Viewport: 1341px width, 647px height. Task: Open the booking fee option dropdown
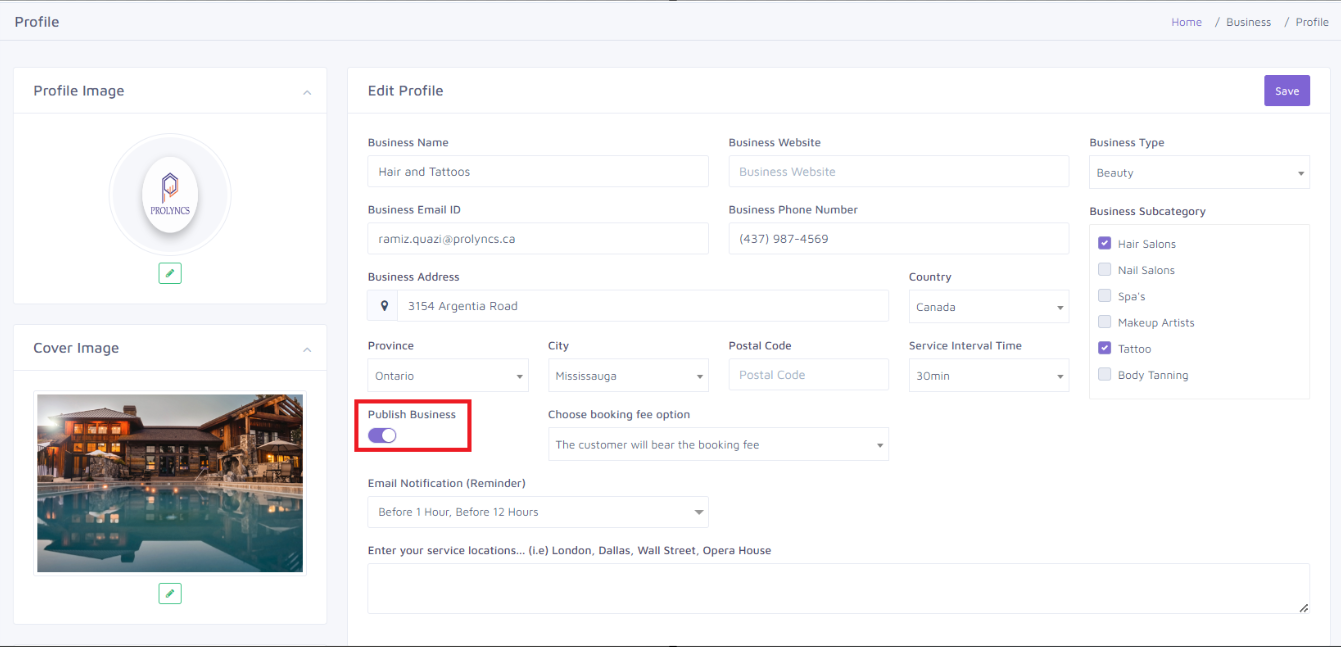click(x=718, y=445)
